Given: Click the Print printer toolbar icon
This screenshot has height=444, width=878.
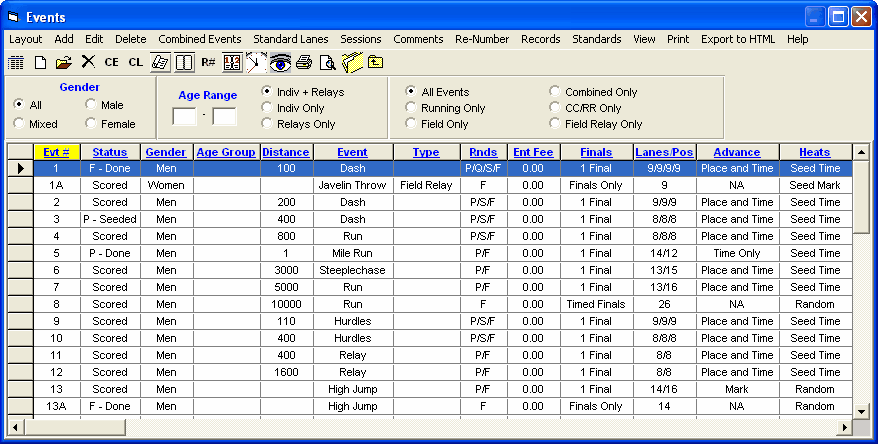Looking at the screenshot, I should click(304, 62).
